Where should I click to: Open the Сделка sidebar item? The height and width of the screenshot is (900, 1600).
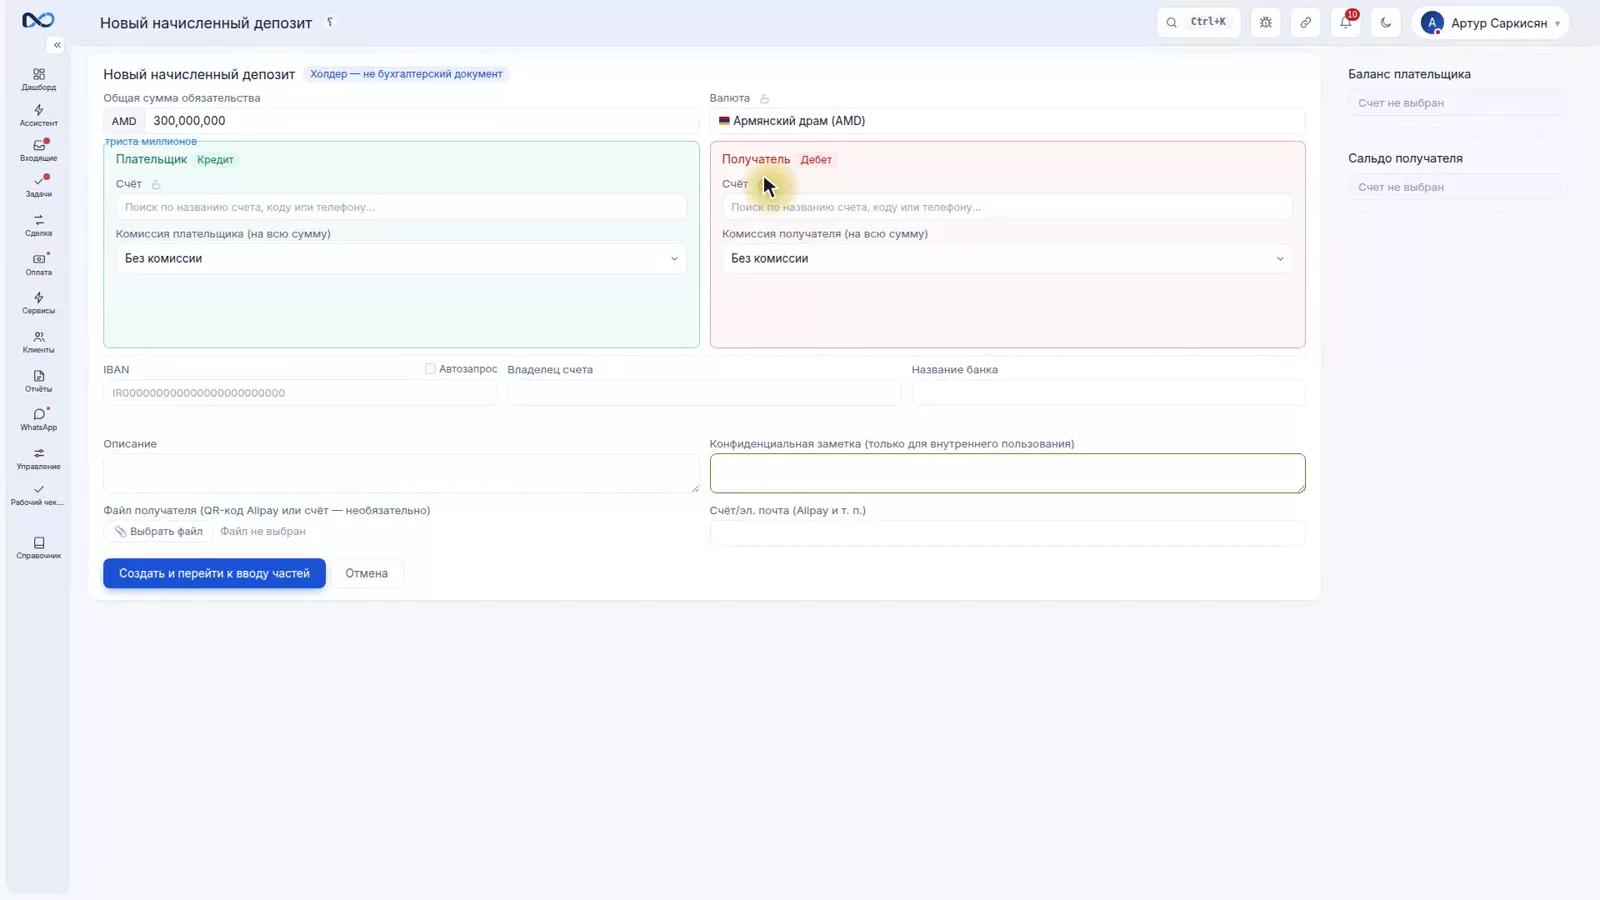[38, 225]
